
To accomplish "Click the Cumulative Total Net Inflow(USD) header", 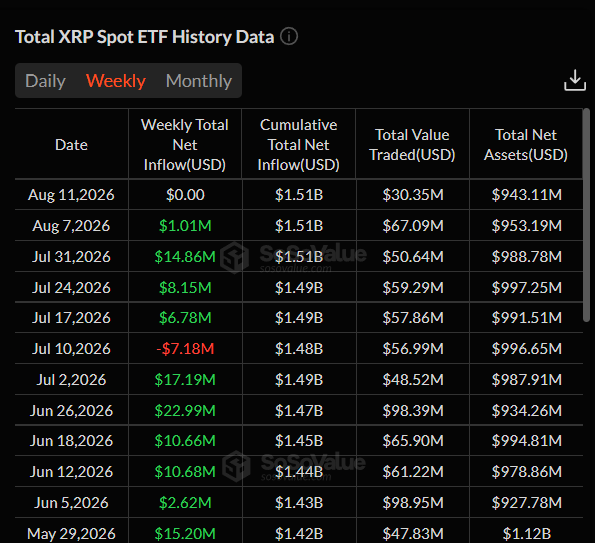I will point(299,145).
